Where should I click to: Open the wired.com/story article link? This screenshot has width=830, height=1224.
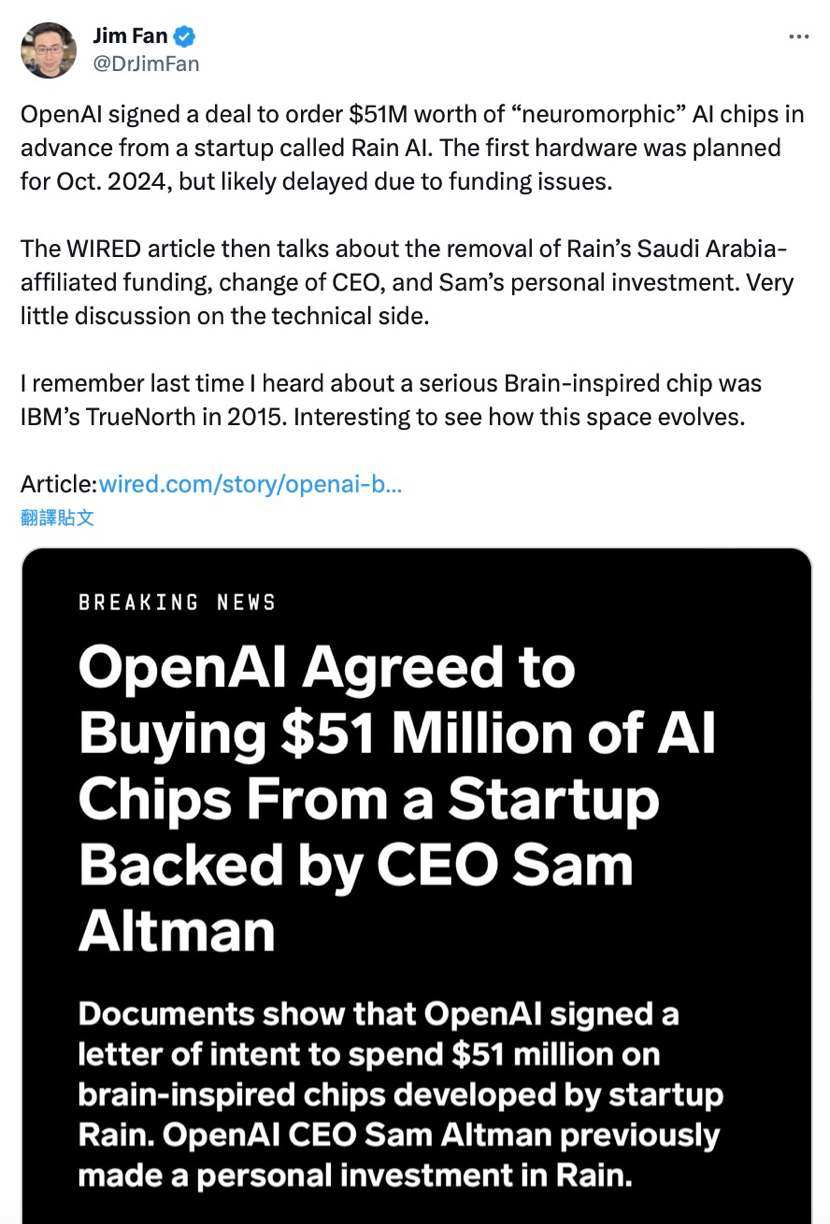(250, 485)
